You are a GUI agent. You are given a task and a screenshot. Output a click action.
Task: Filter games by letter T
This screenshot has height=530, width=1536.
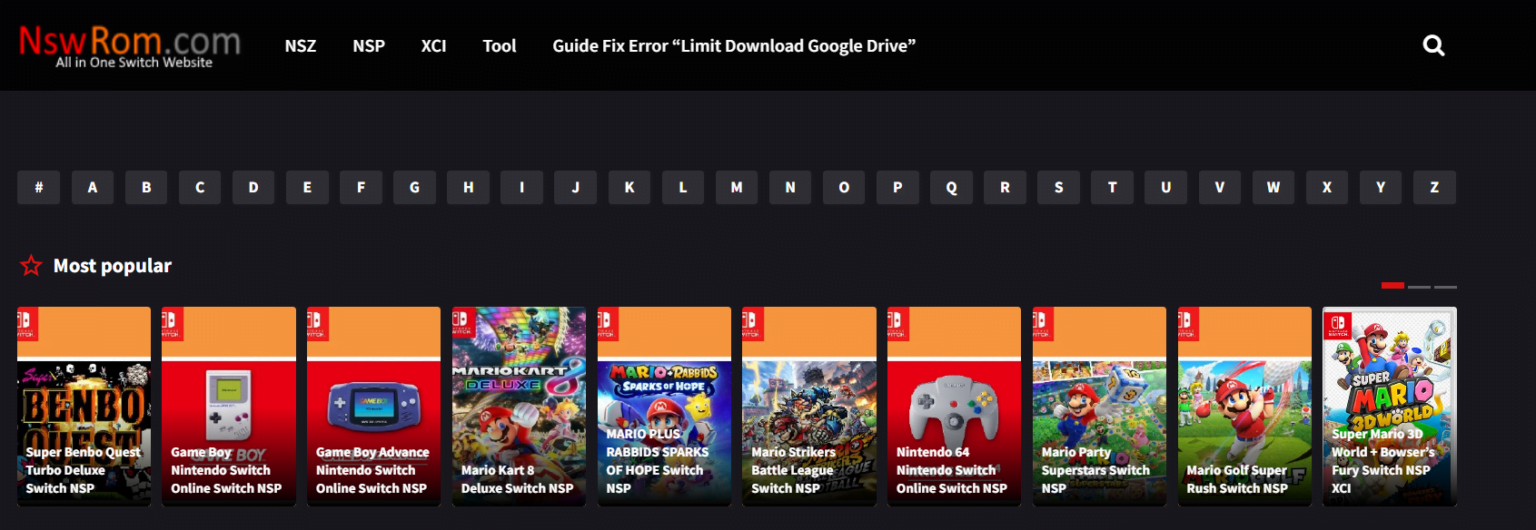point(1112,187)
